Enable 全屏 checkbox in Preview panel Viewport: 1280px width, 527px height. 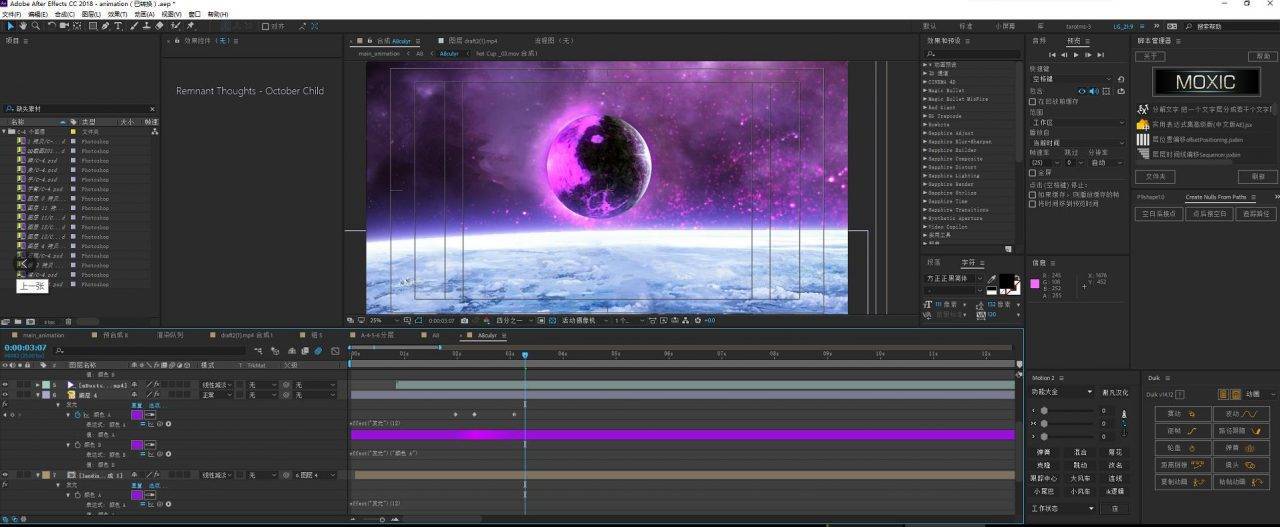pos(1032,173)
